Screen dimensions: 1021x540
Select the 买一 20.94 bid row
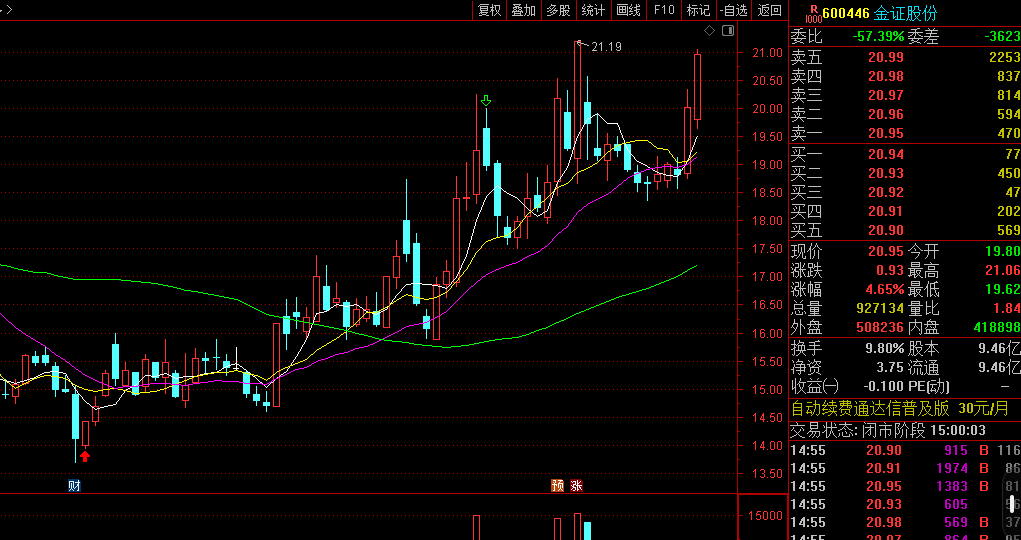coord(905,154)
